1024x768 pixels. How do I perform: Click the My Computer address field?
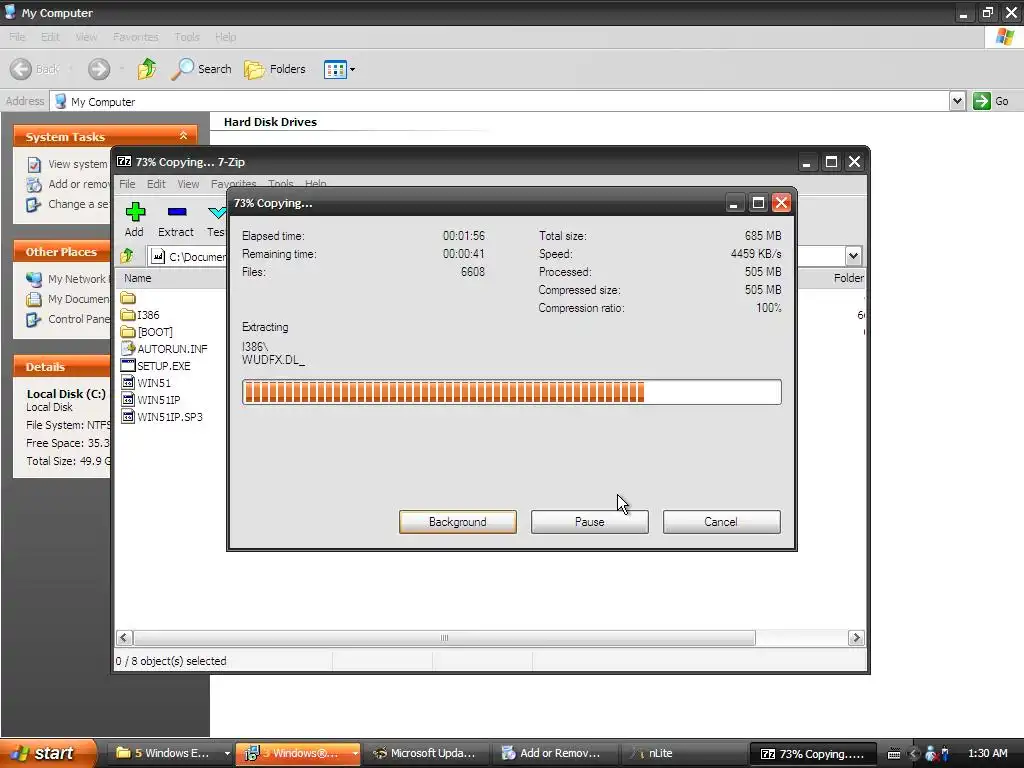[500, 101]
